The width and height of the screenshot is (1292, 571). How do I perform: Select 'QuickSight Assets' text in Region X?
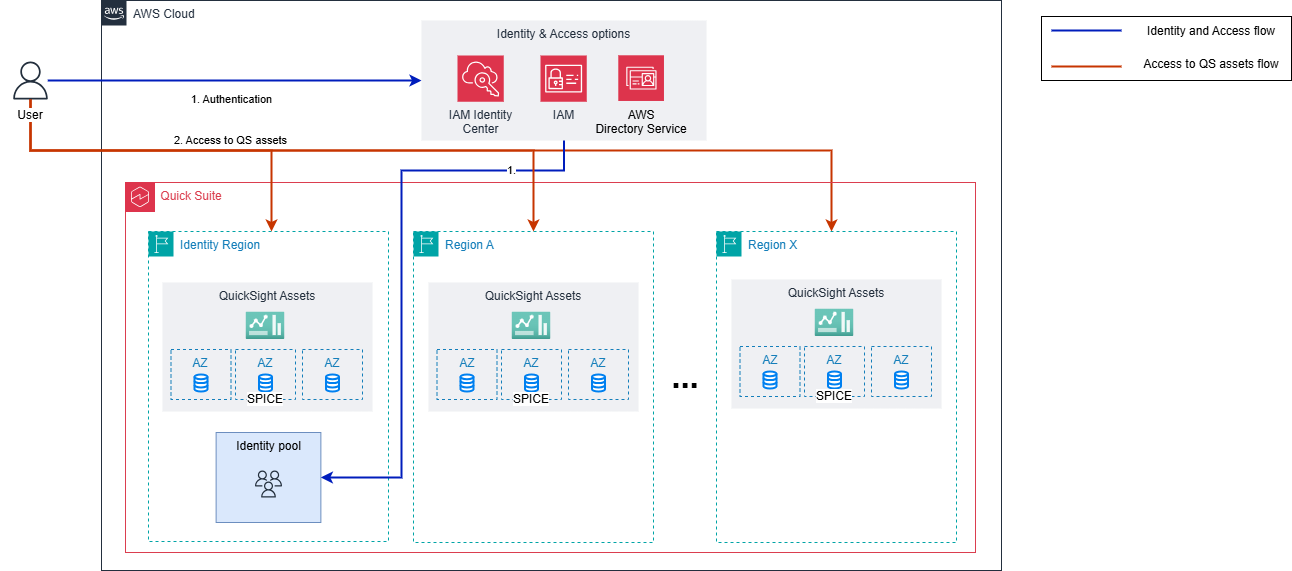click(x=836, y=293)
